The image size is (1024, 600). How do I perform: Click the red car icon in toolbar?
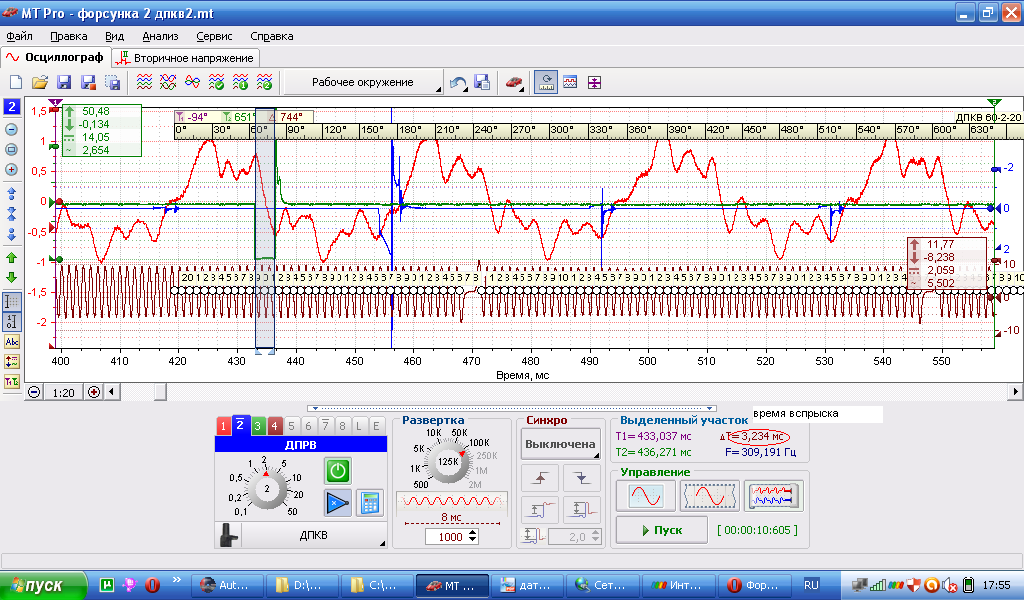click(x=514, y=82)
